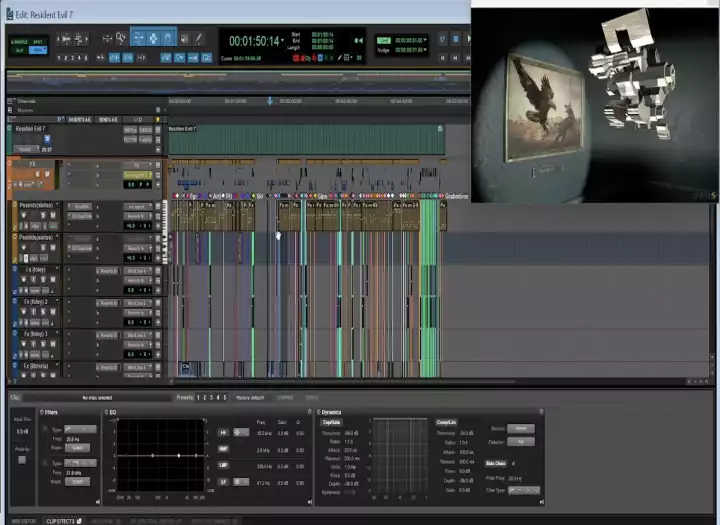Viewport: 720px width, 525px height.
Task: Toggle Polarity invert checkbox
Action: pyautogui.click(x=22, y=459)
